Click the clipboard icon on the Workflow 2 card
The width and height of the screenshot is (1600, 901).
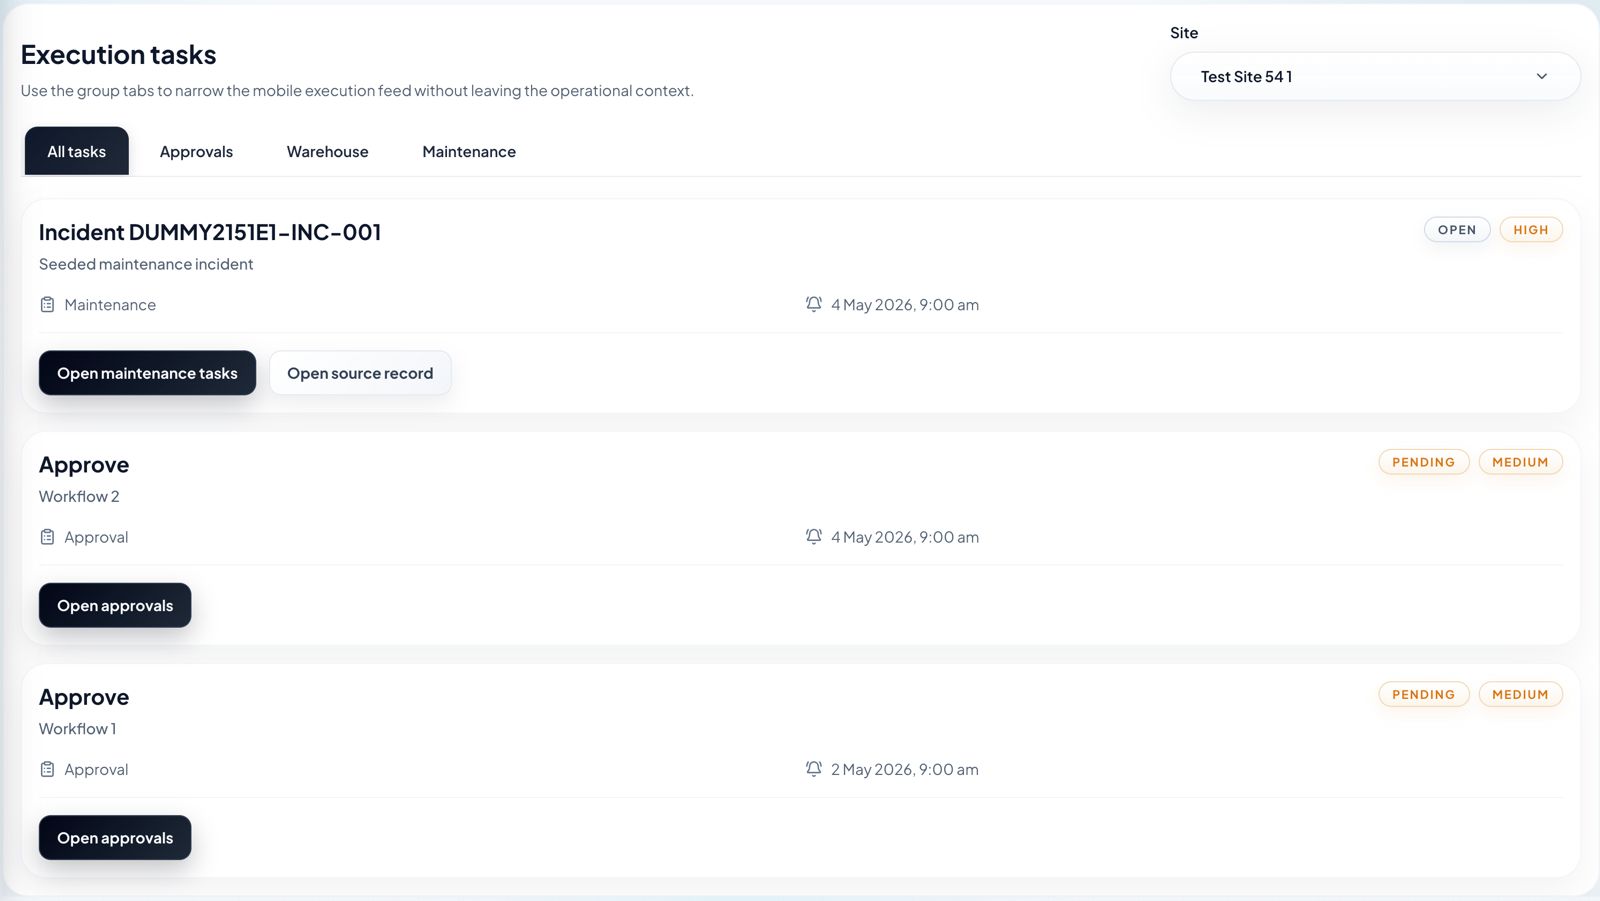[x=47, y=537]
